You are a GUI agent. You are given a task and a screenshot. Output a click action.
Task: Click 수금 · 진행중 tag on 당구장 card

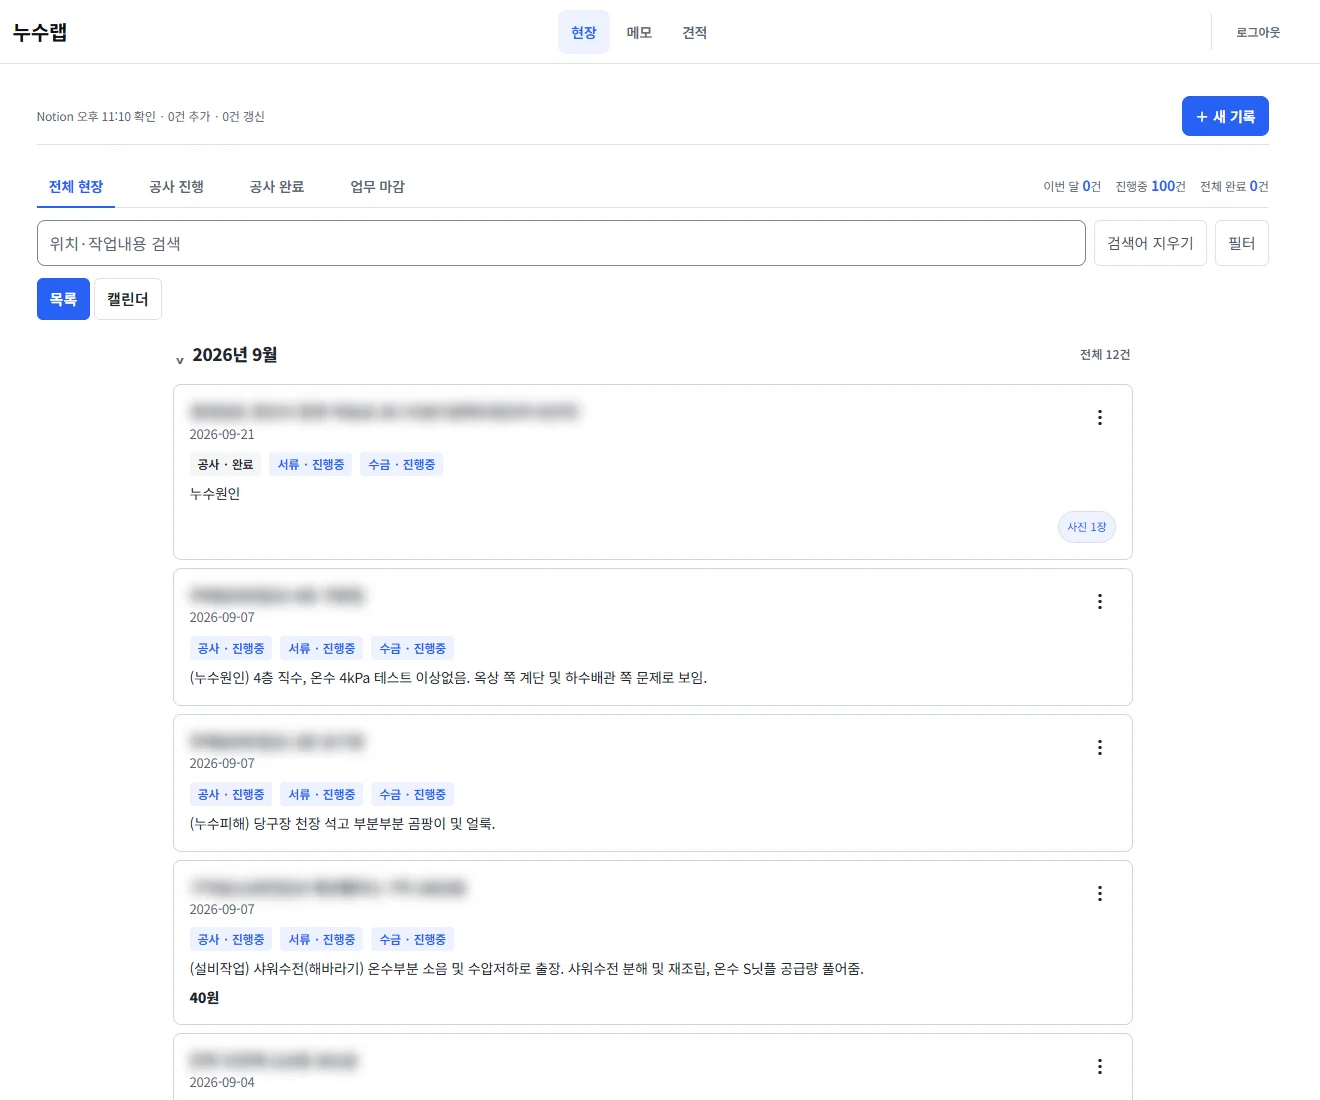[413, 795]
